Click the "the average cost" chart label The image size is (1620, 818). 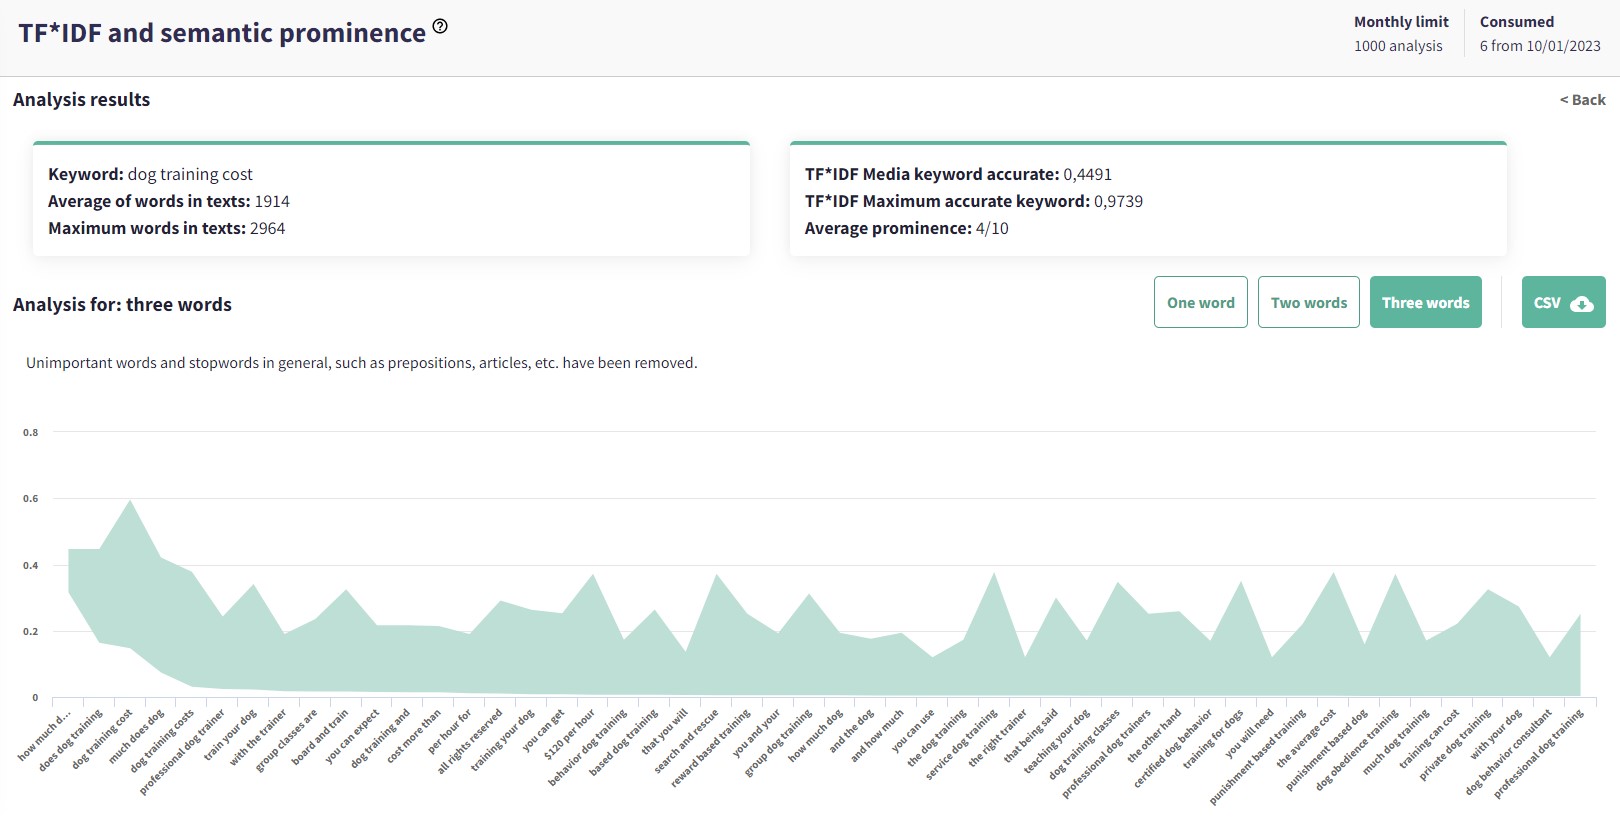(1307, 738)
